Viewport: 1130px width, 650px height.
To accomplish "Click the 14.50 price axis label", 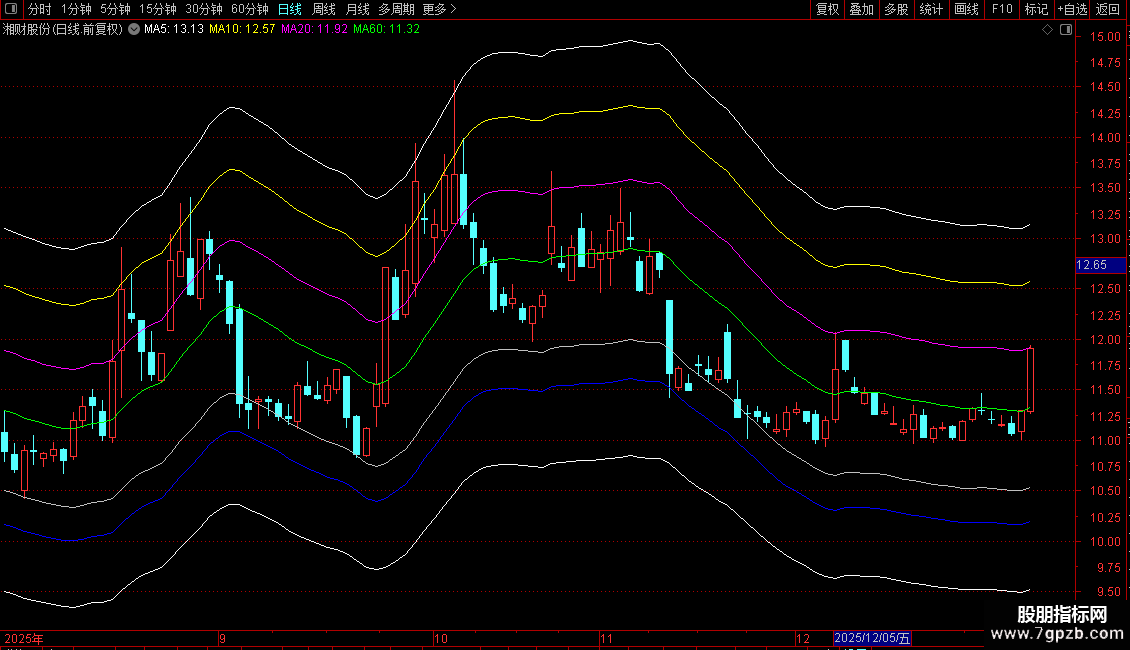I will pyautogui.click(x=1105, y=86).
